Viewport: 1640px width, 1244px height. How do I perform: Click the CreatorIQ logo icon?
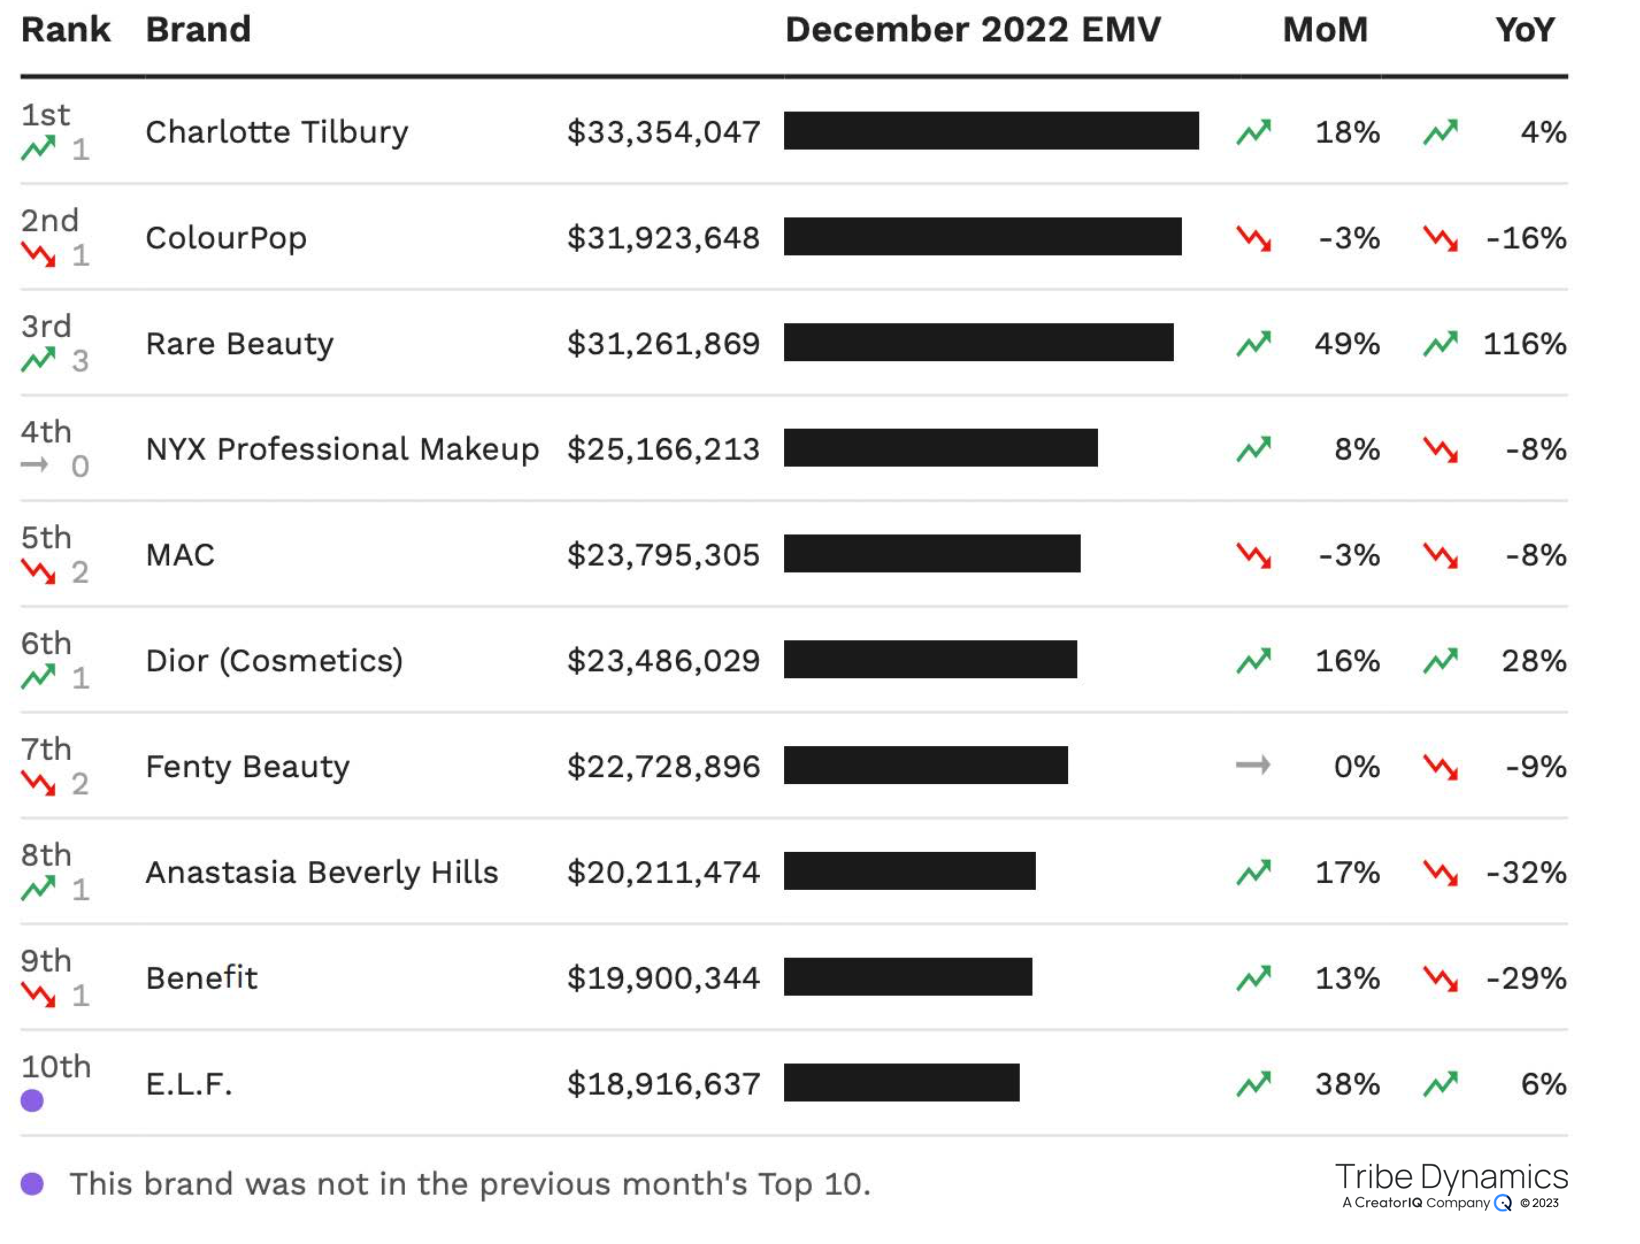[x=1503, y=1203]
